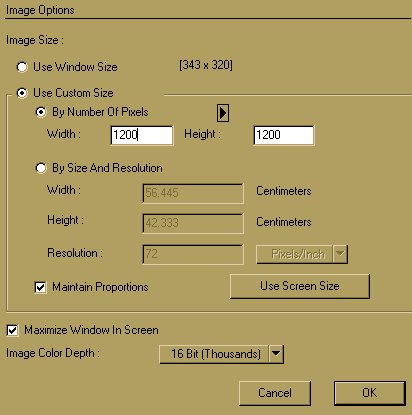Click the window size readout [343 x 320]
412x415 pixels.
(206, 65)
